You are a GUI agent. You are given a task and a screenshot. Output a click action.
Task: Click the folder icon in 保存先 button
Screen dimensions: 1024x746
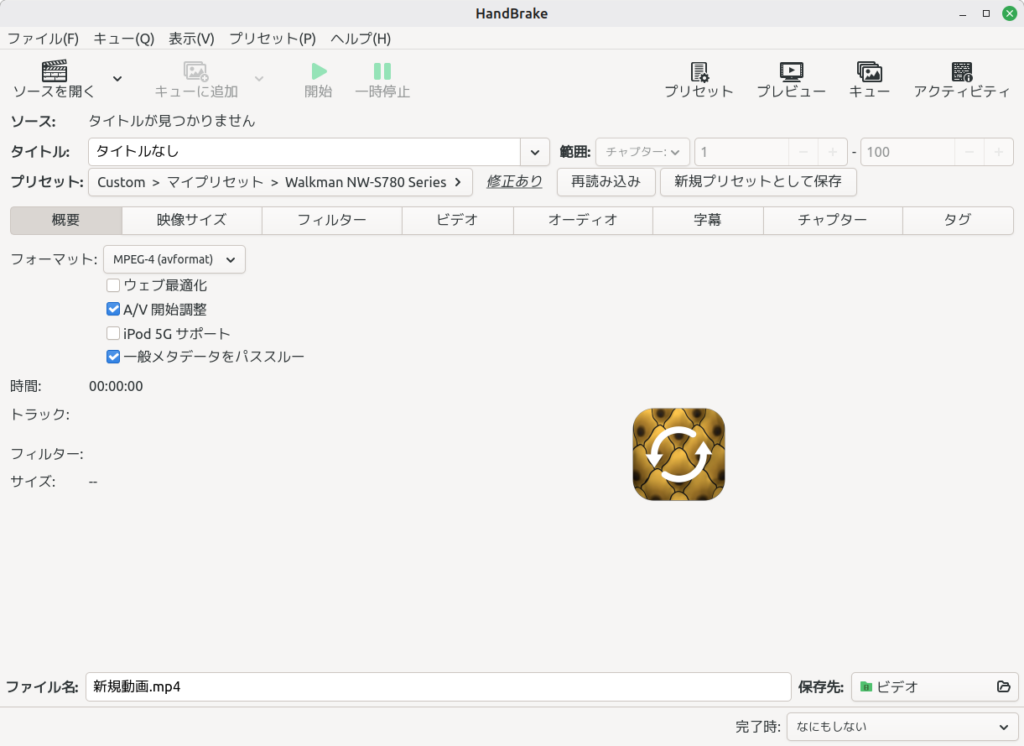click(1003, 687)
